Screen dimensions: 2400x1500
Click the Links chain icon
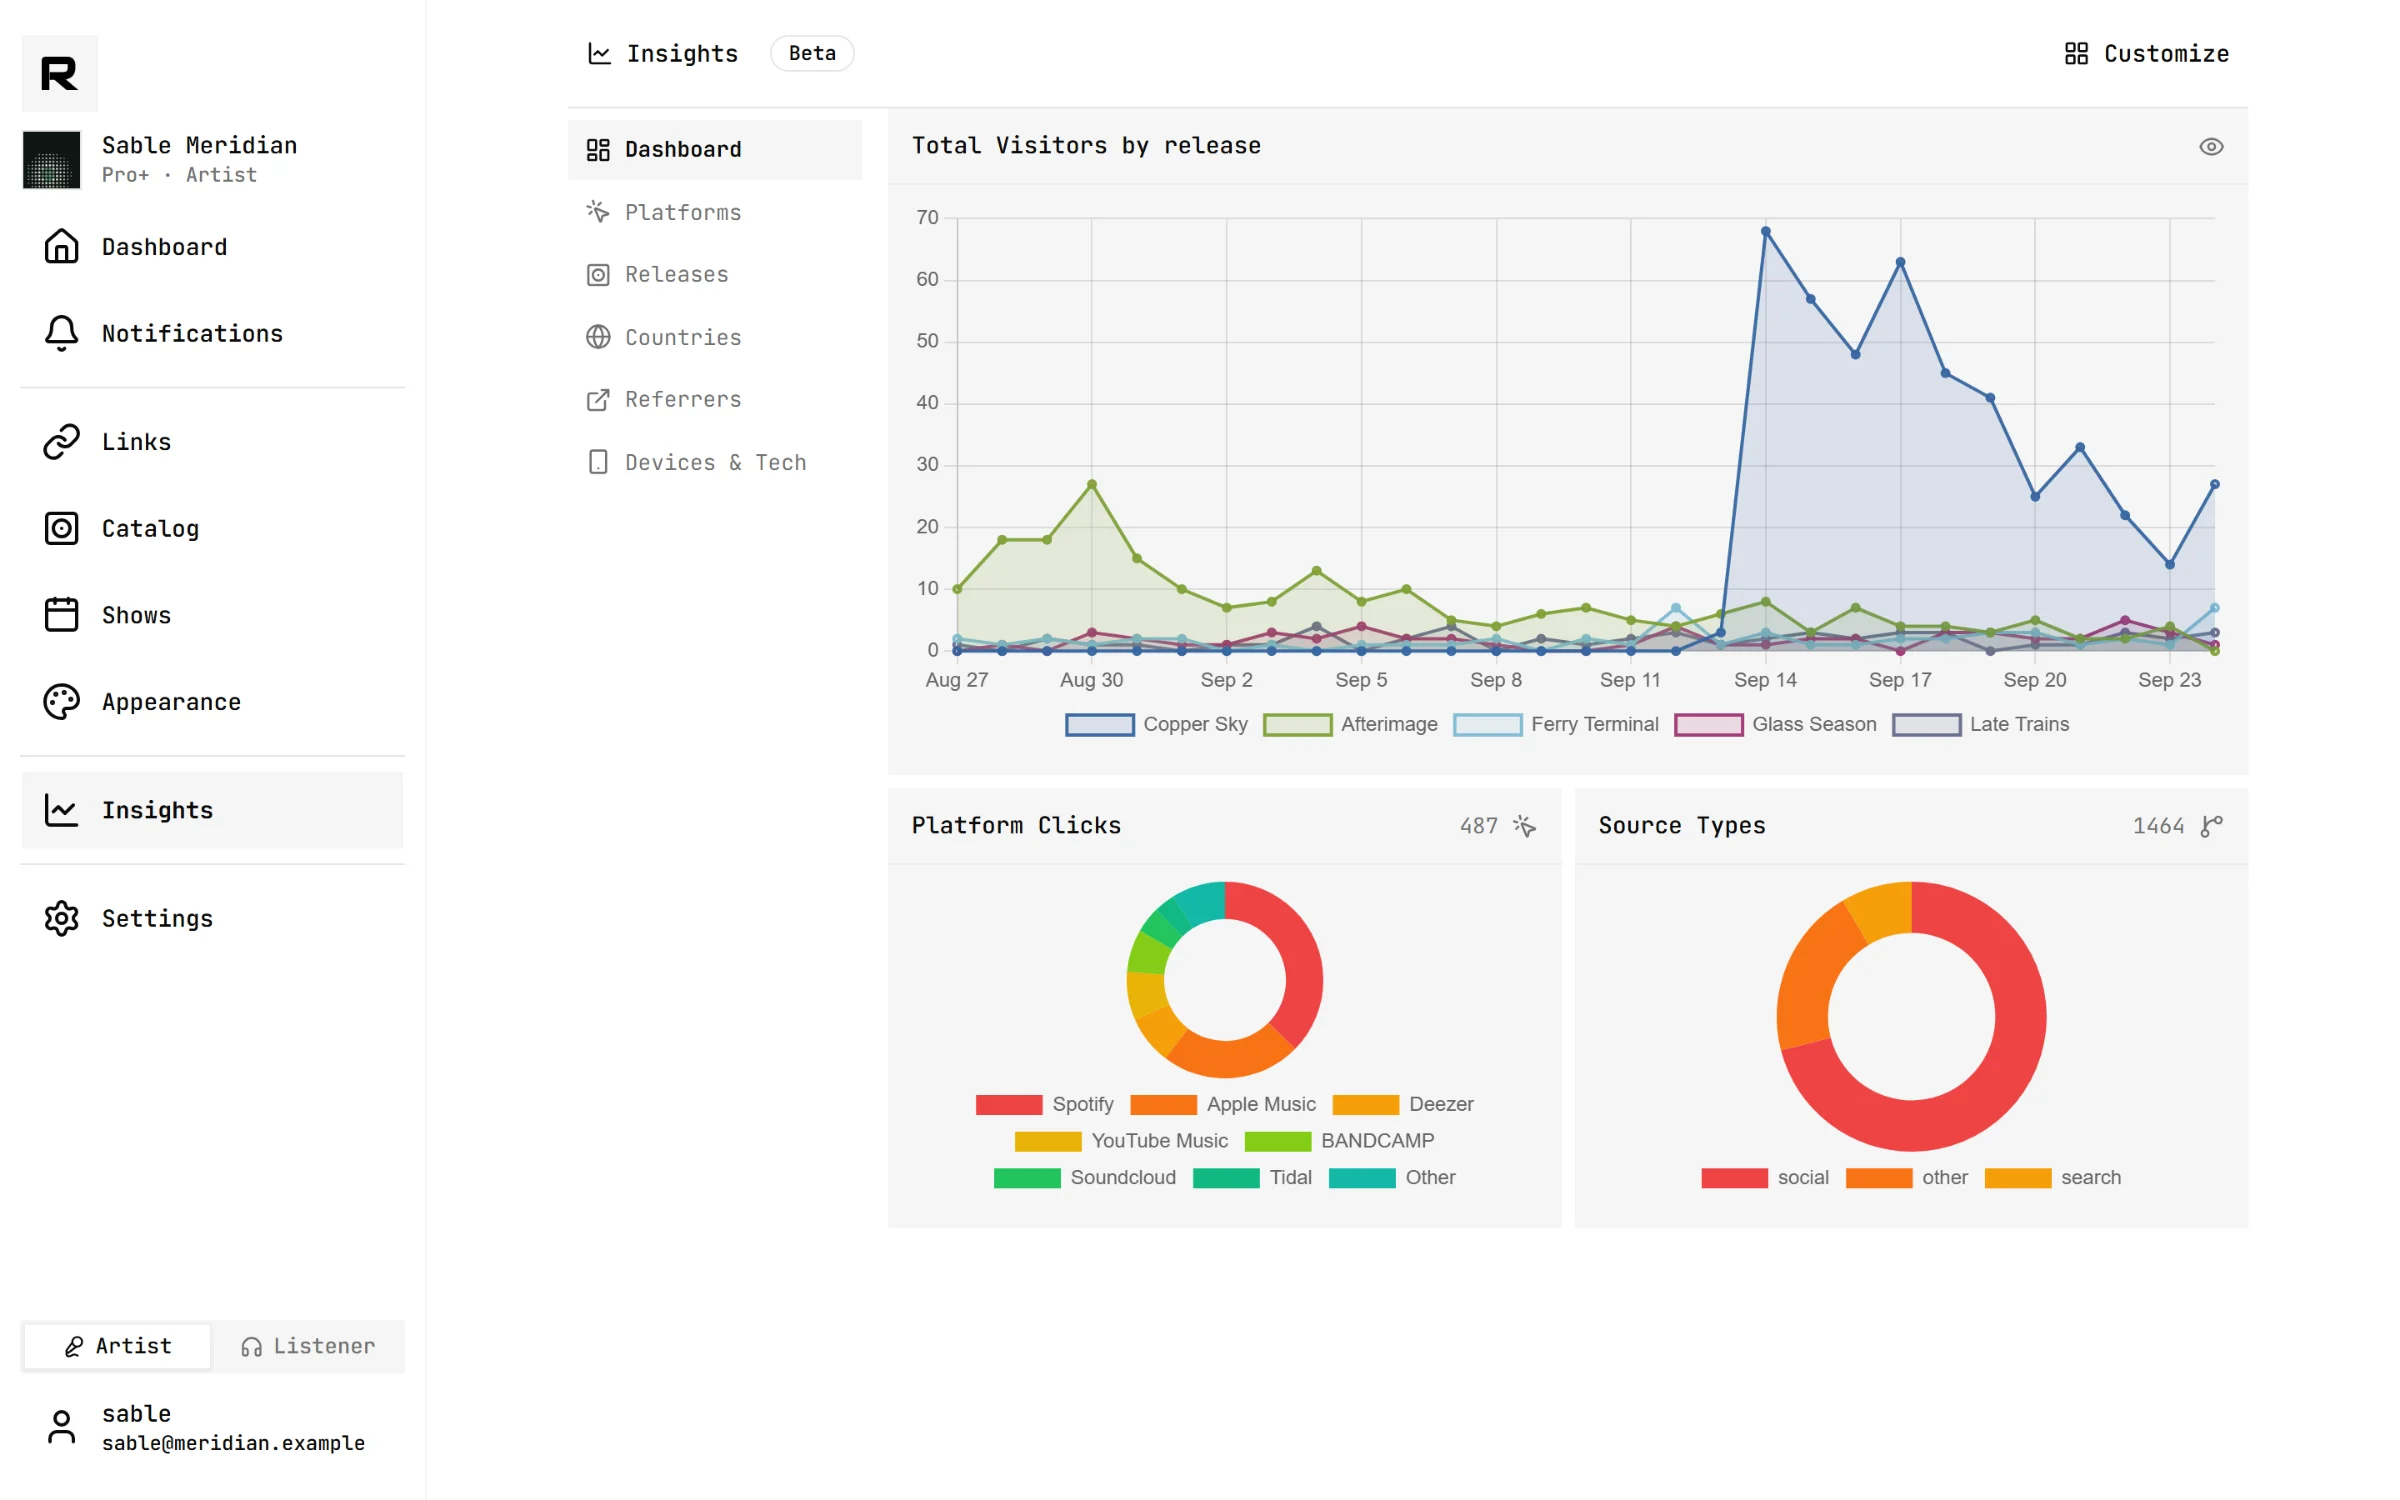click(61, 441)
